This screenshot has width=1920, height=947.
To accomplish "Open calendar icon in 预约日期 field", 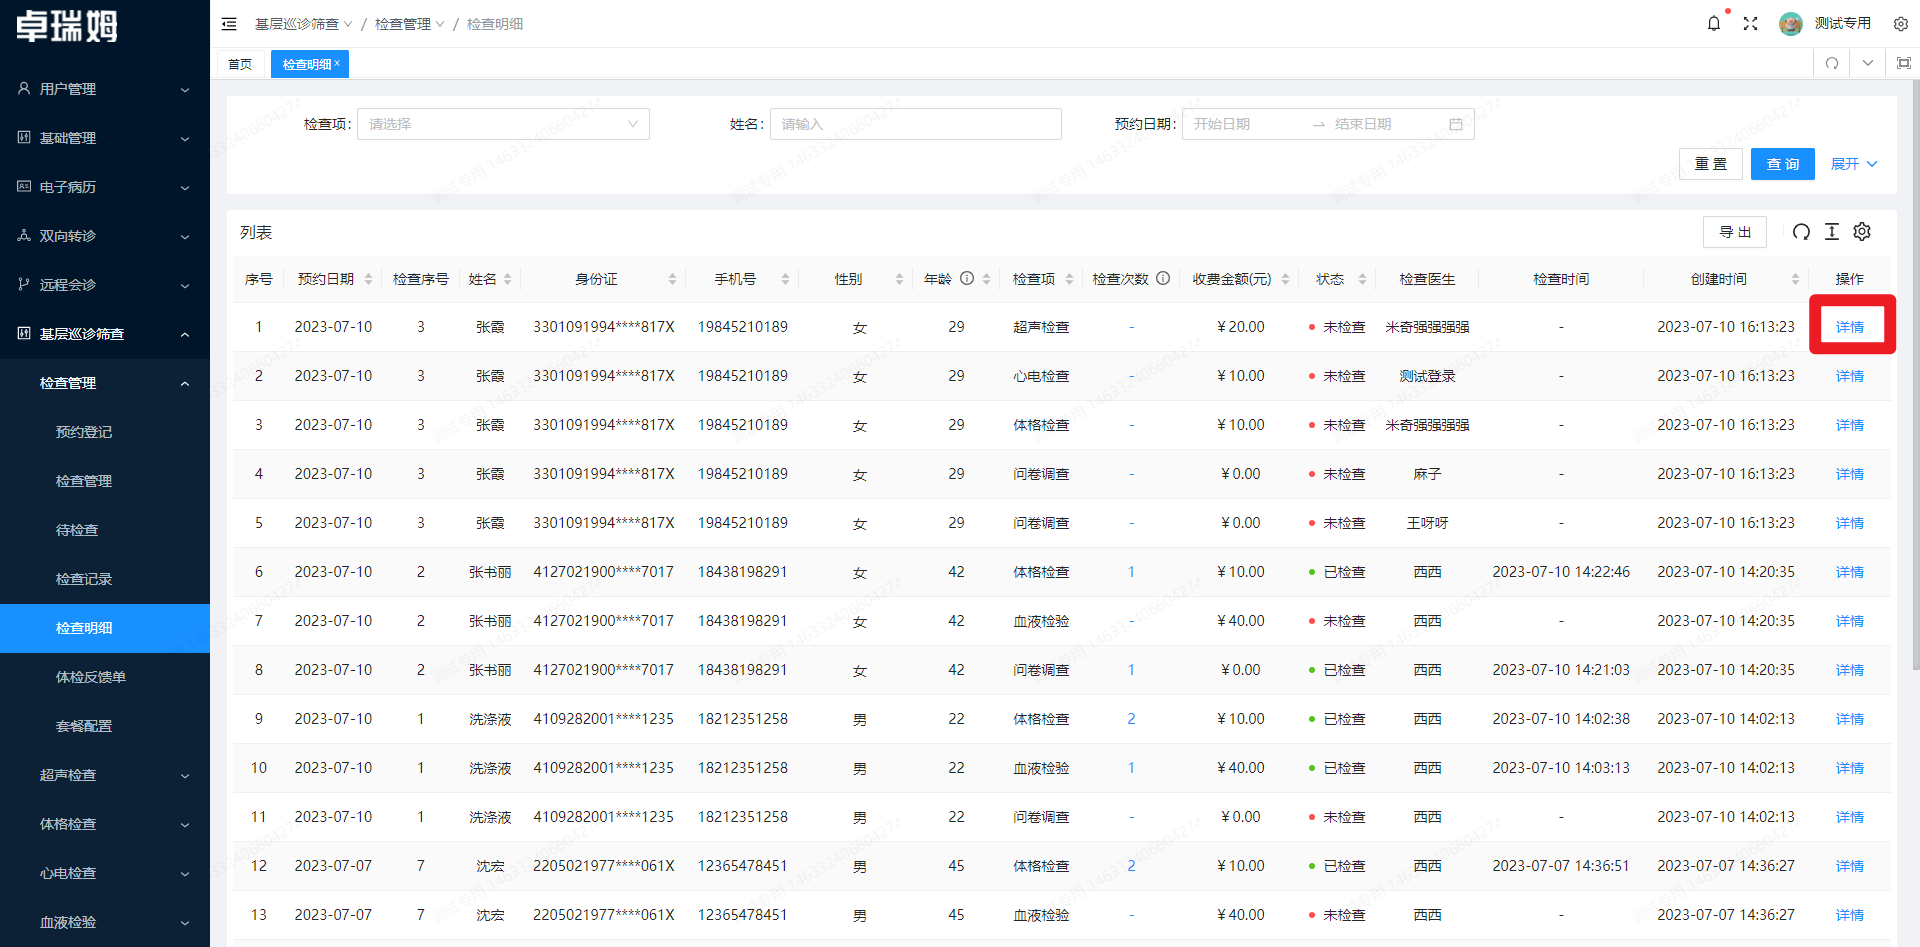I will [x=1456, y=124].
